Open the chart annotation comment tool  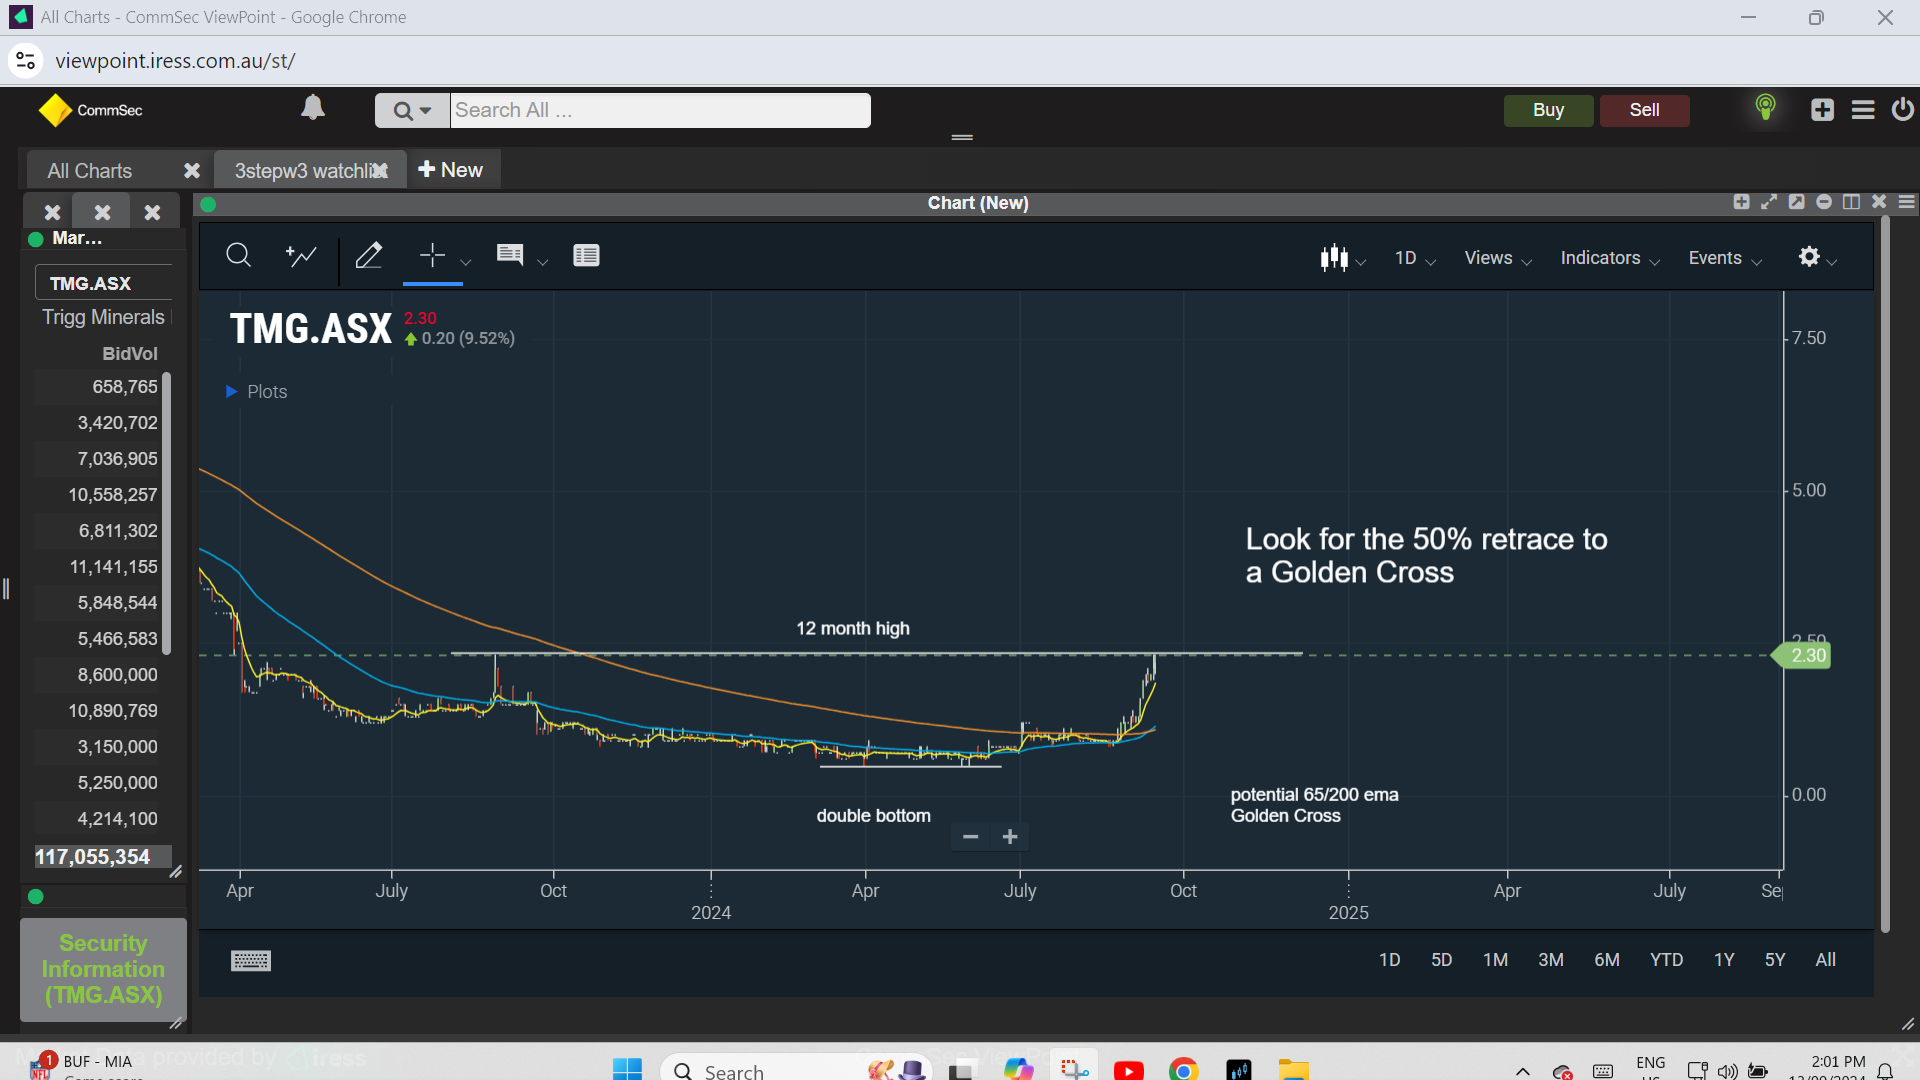(510, 255)
